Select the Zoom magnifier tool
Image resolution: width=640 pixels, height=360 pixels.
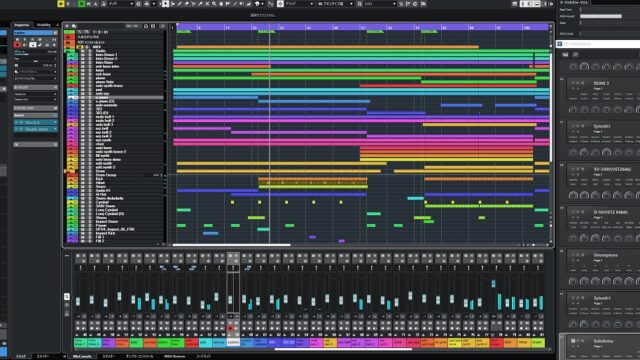[x=214, y=4]
